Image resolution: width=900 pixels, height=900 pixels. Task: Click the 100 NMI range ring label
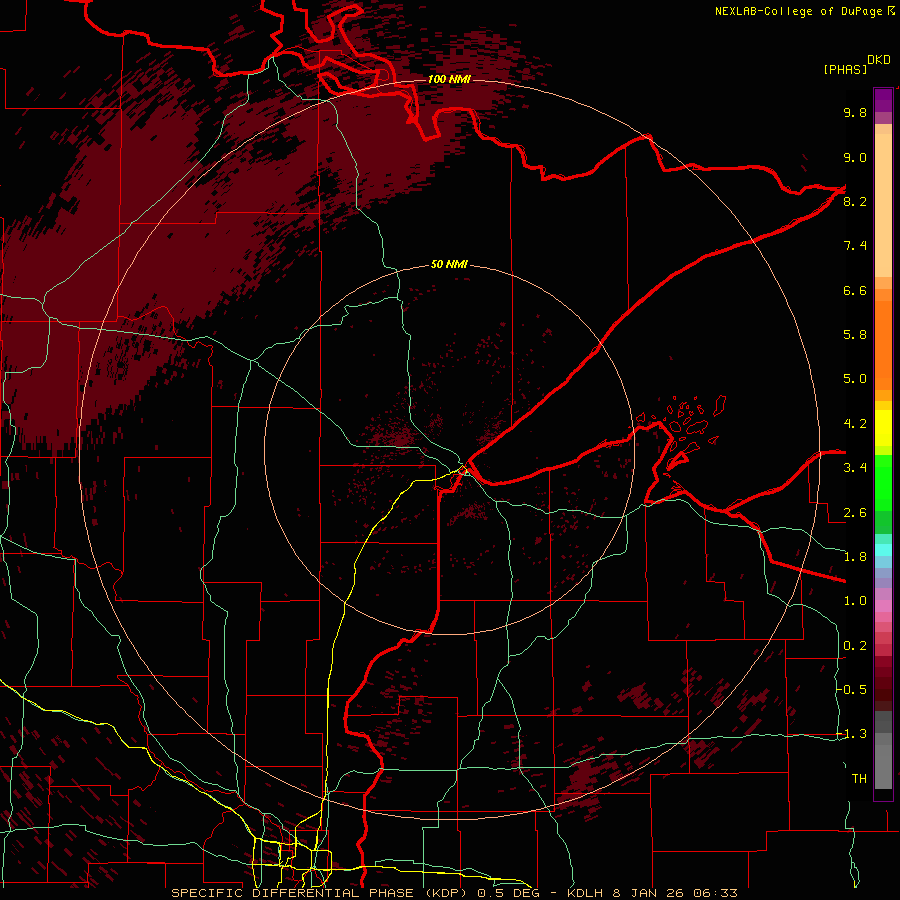(x=449, y=79)
